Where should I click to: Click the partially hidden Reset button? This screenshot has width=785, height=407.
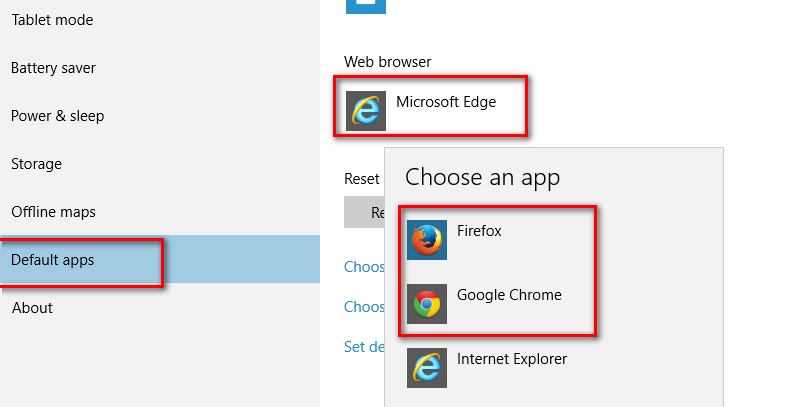tap(364, 212)
